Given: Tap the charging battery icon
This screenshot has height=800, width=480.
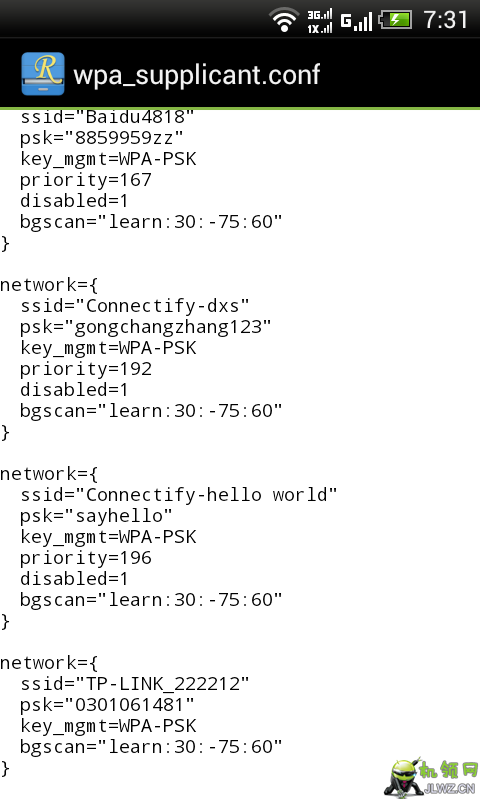Looking at the screenshot, I should click(395, 20).
